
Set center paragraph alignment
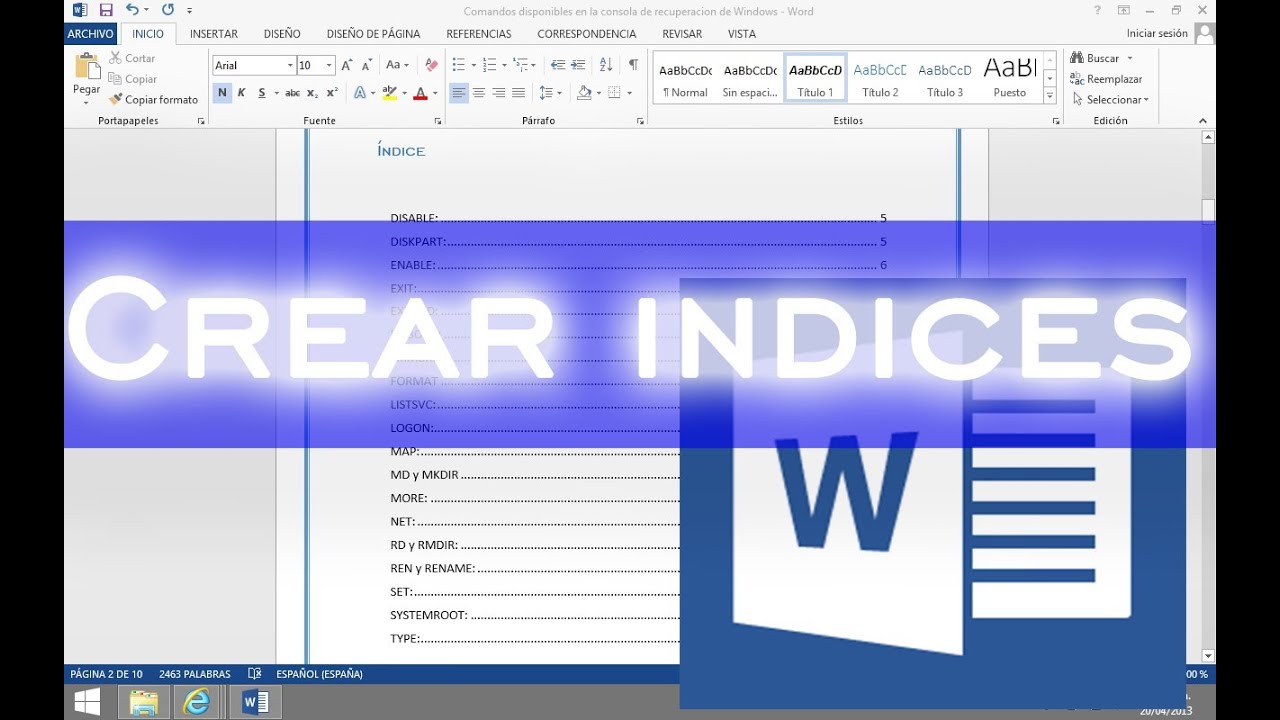479,93
